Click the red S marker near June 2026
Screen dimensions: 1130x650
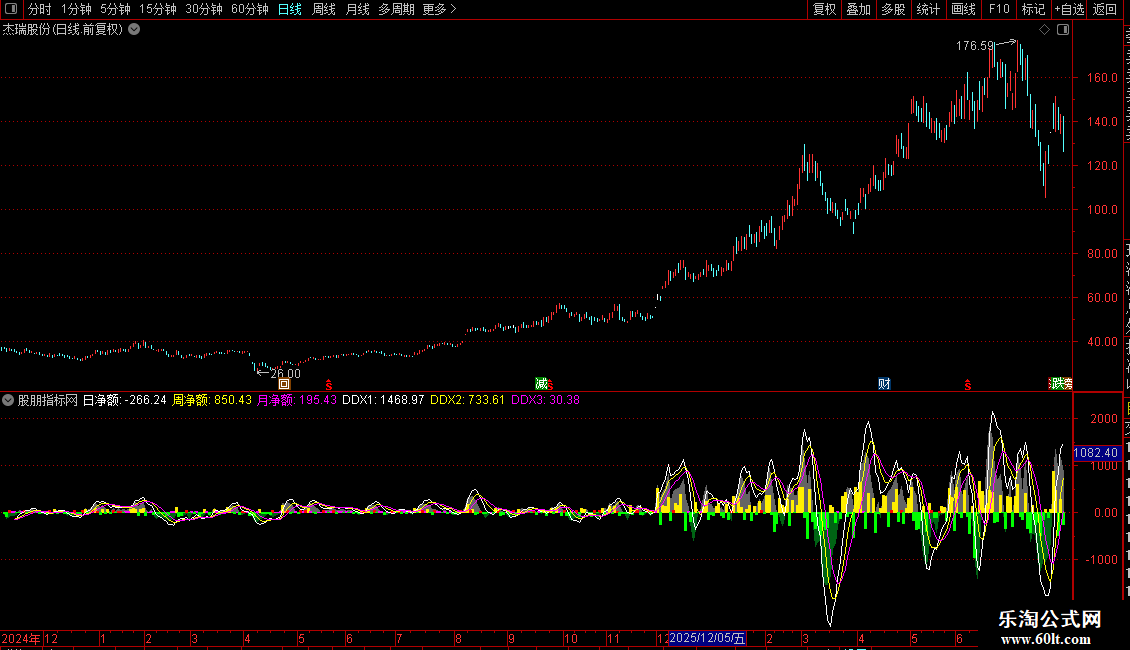click(x=967, y=386)
